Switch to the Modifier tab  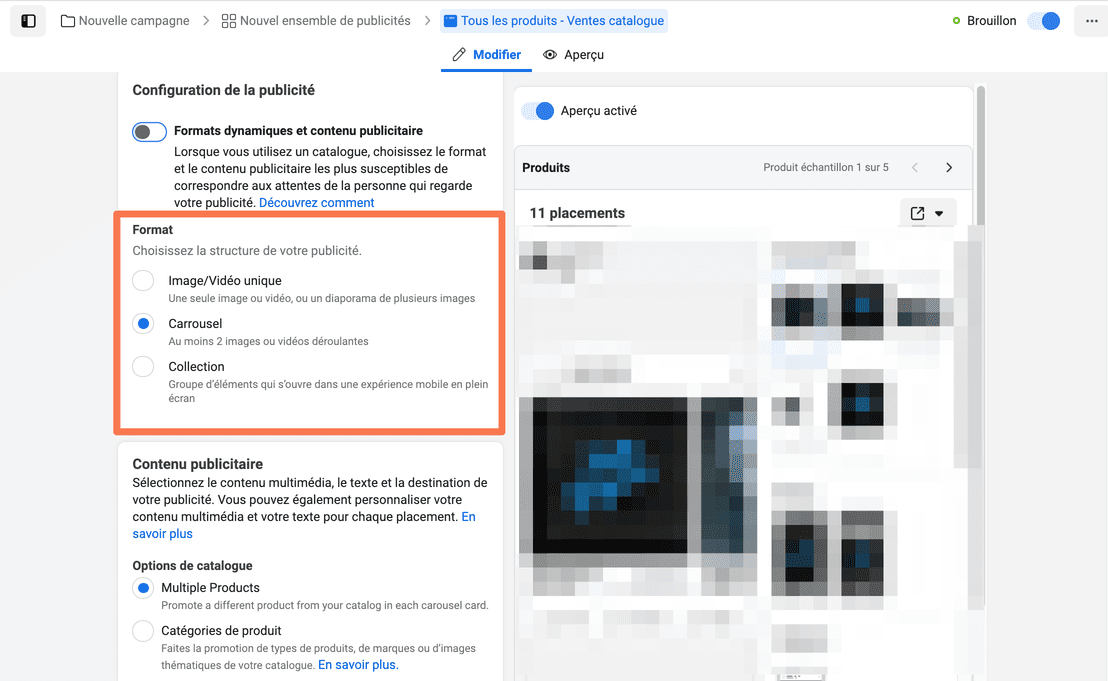[486, 55]
